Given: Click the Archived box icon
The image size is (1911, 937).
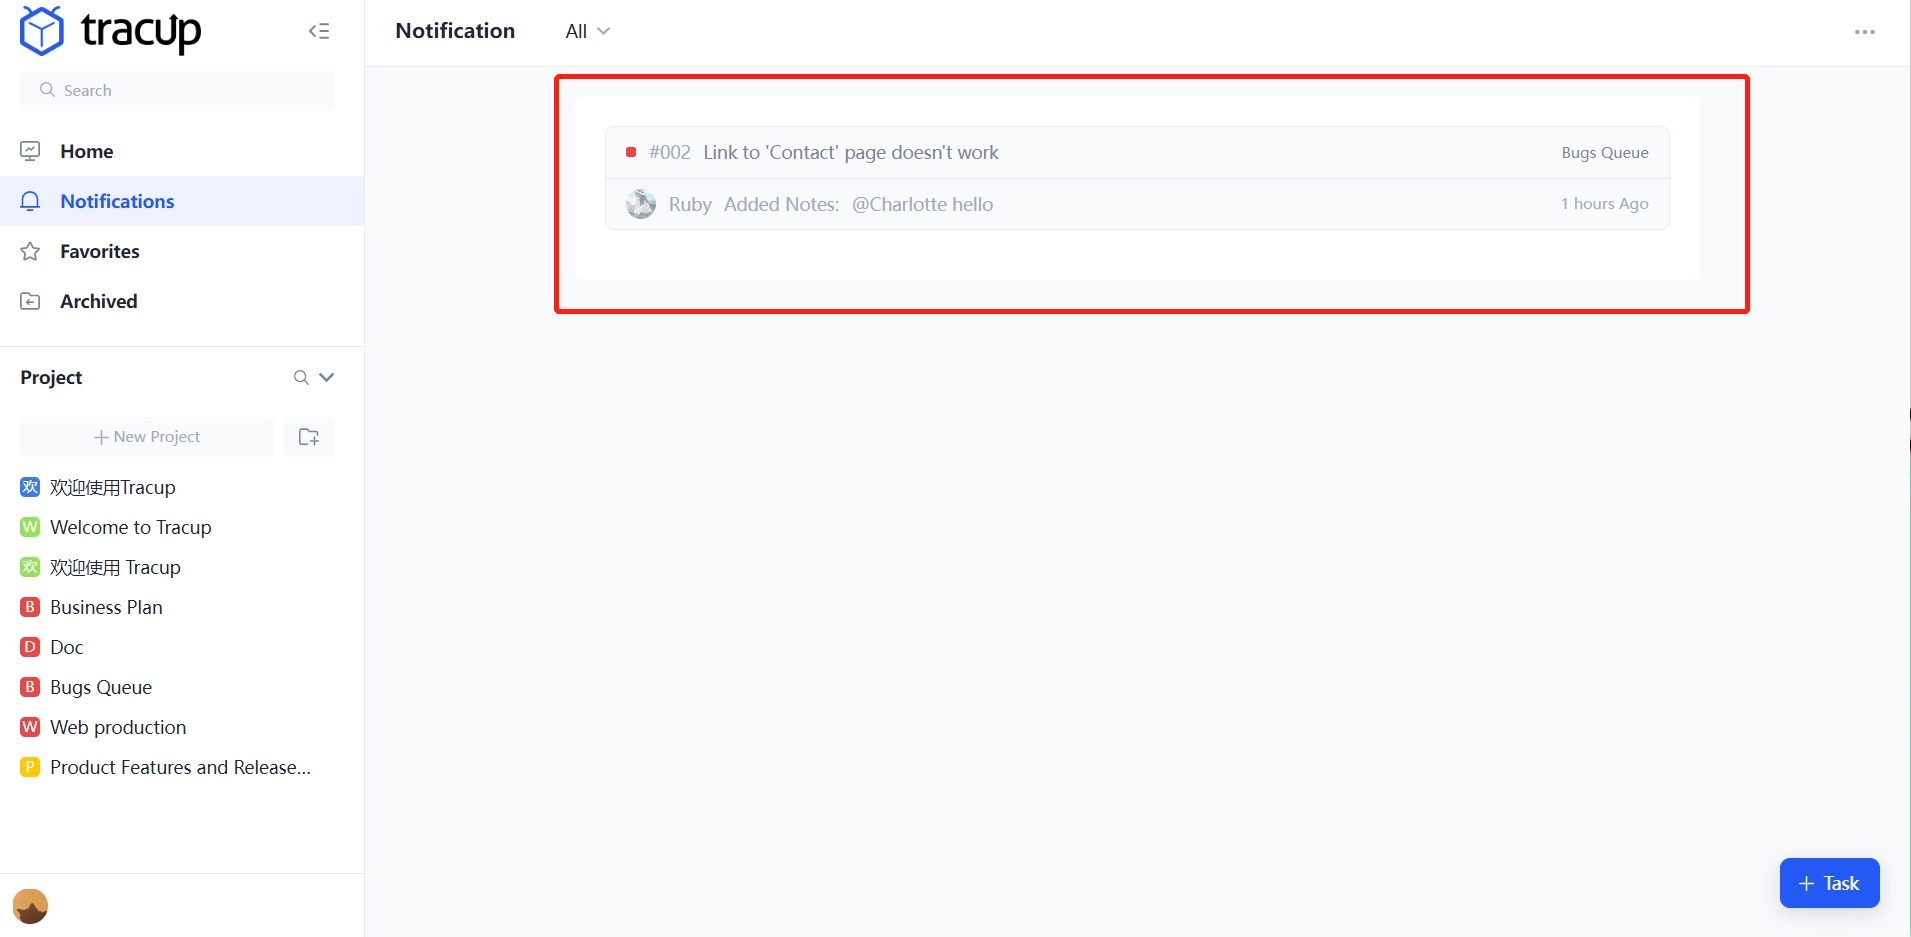Looking at the screenshot, I should (x=29, y=300).
